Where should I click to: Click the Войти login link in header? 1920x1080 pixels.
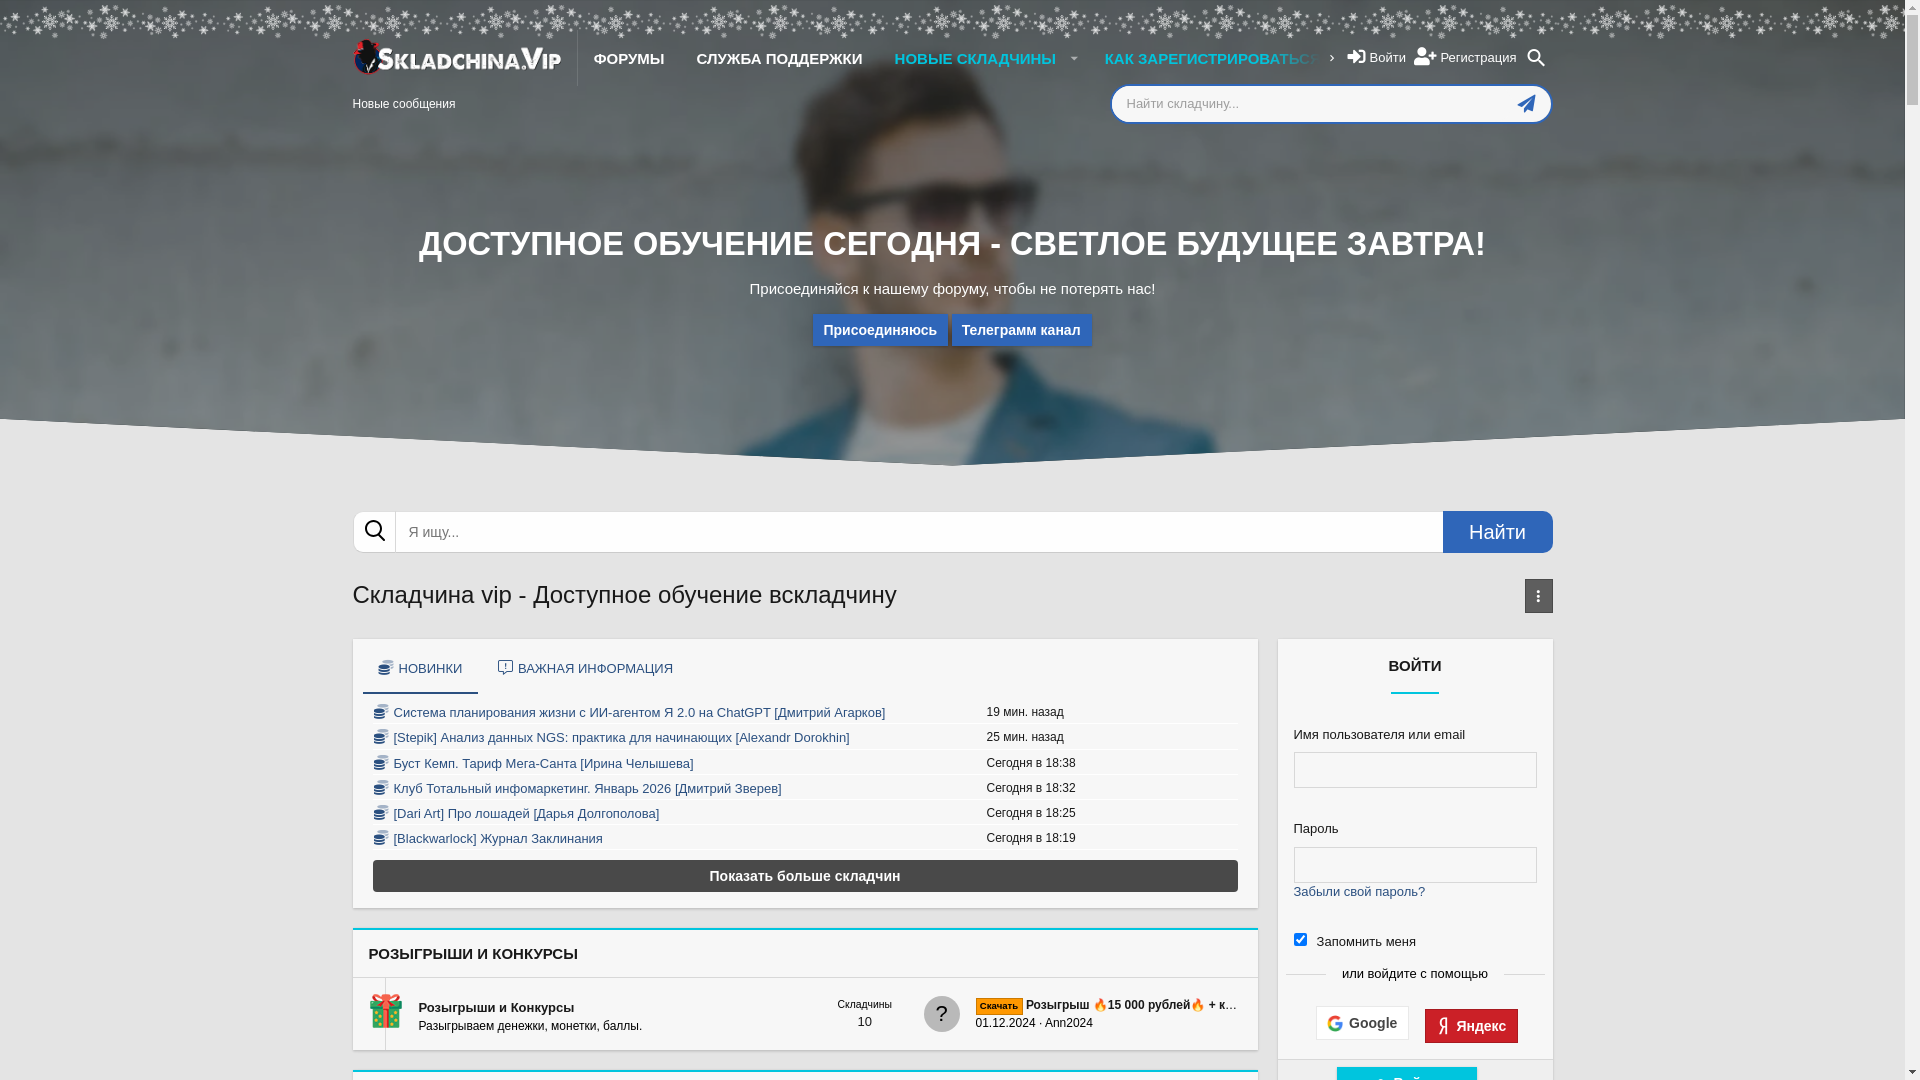1376,58
